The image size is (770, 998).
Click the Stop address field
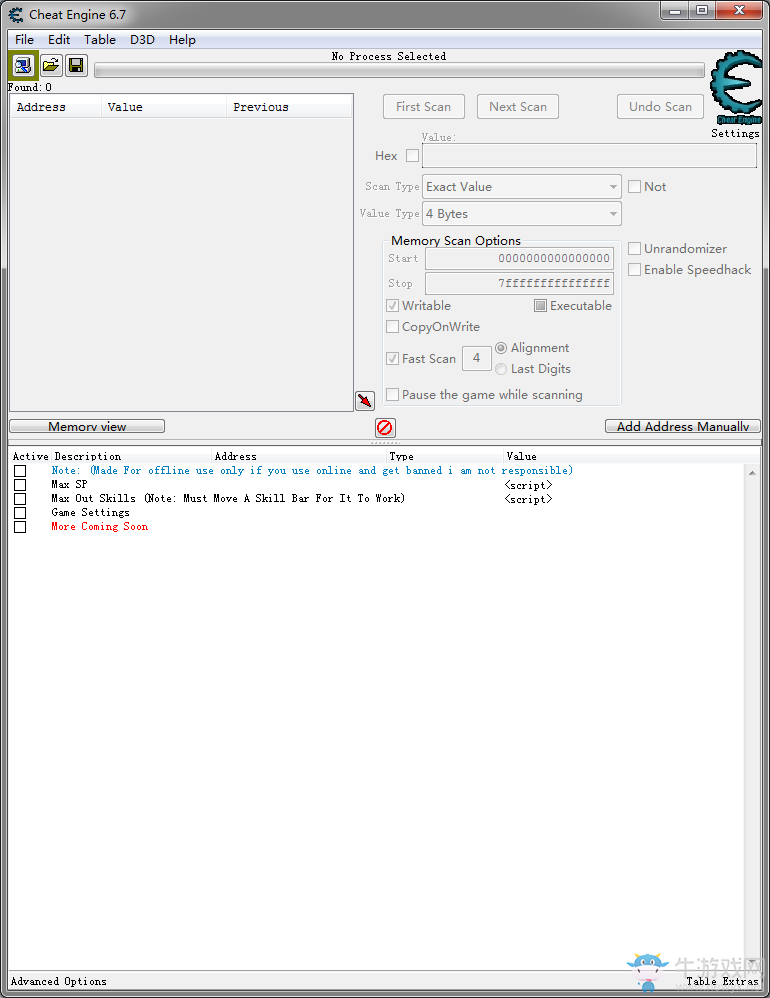[519, 283]
